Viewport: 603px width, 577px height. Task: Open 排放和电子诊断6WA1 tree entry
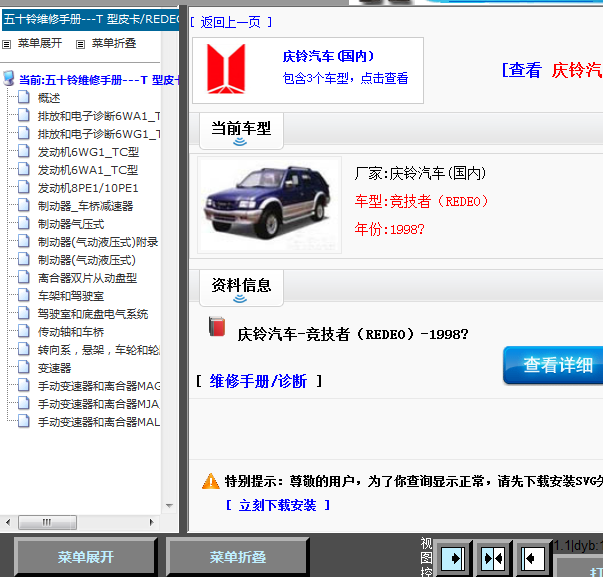(x=99, y=116)
